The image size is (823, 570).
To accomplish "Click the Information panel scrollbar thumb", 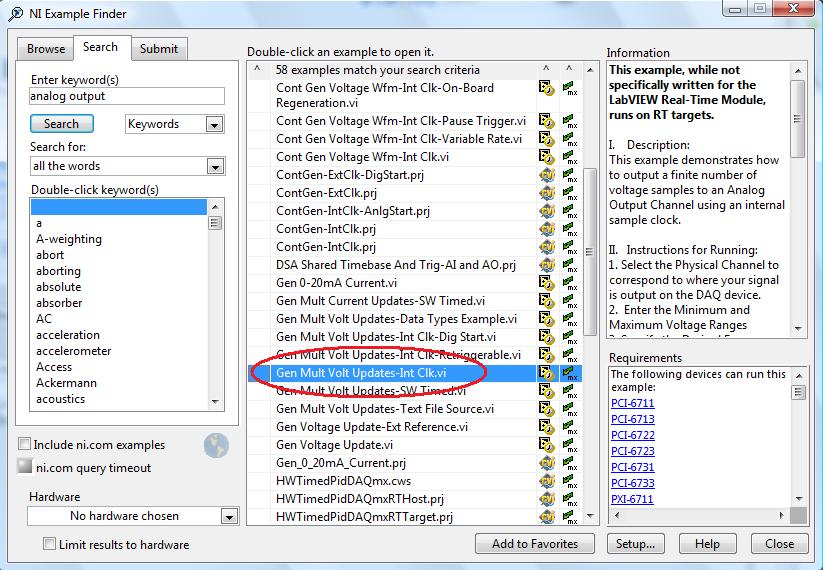I will (798, 119).
